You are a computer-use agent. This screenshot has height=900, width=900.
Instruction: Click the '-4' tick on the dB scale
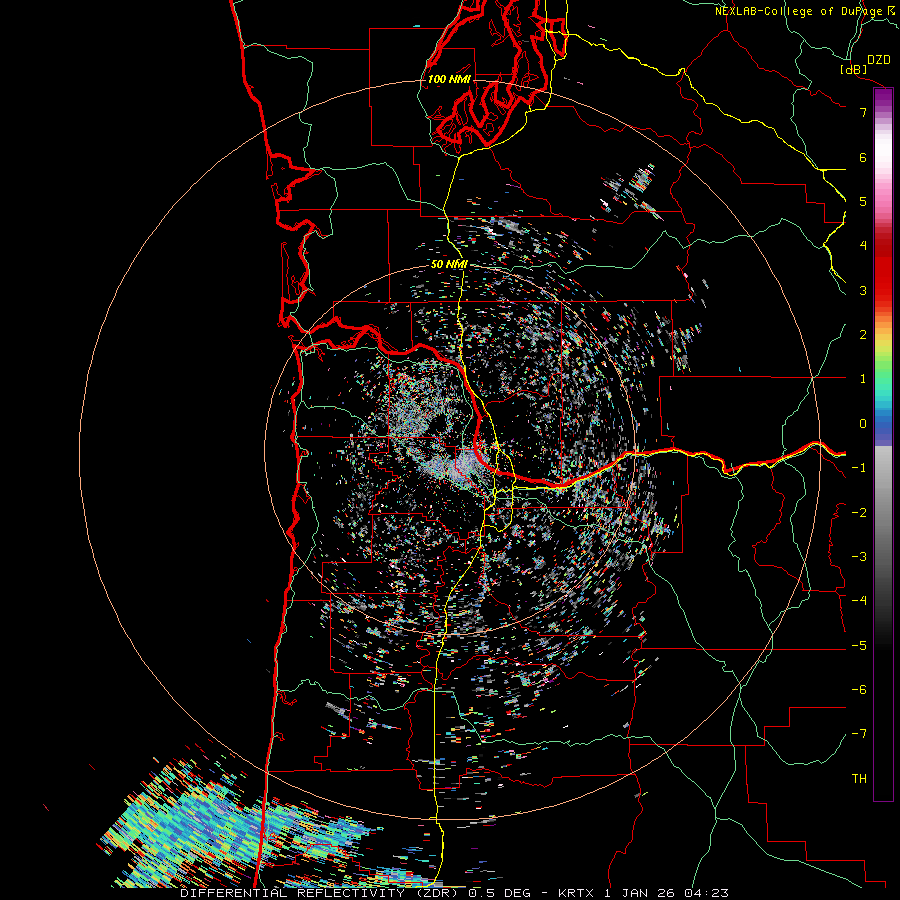pyautogui.click(x=859, y=601)
